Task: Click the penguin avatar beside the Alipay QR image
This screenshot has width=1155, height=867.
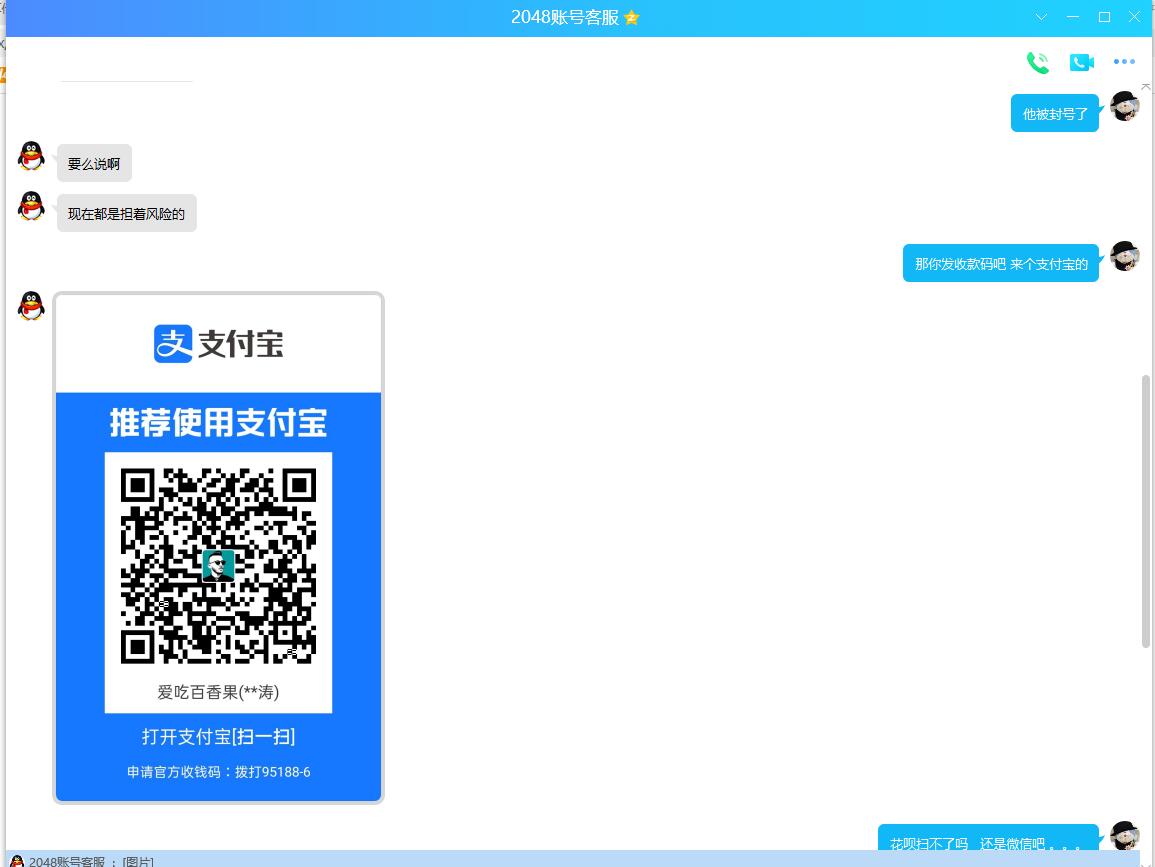Action: click(31, 306)
